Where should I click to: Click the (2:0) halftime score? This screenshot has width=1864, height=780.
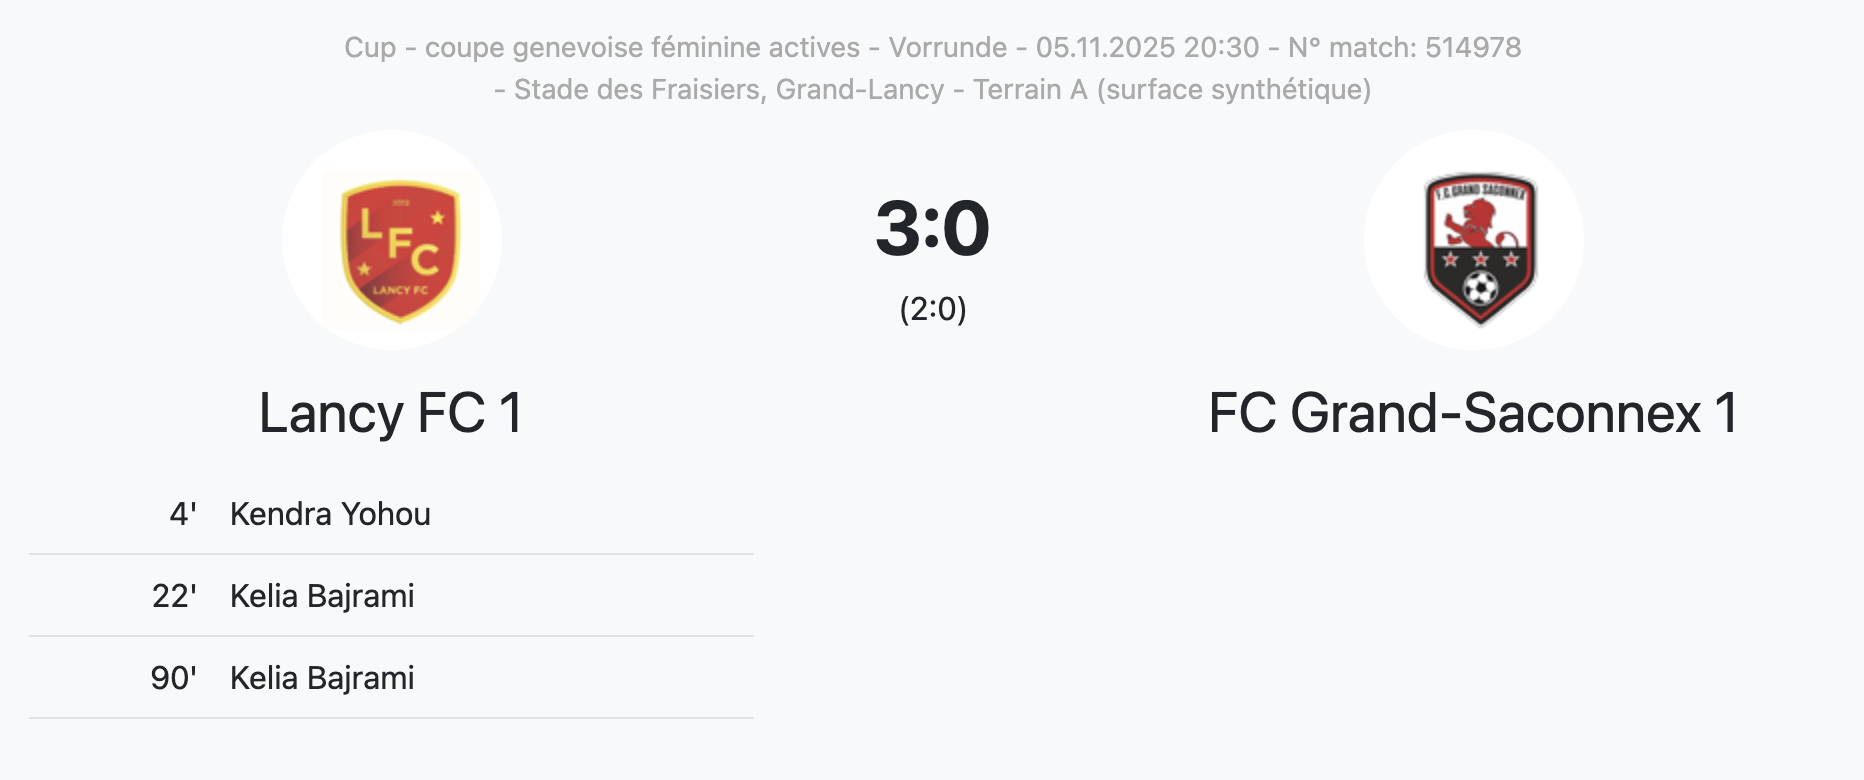[932, 309]
